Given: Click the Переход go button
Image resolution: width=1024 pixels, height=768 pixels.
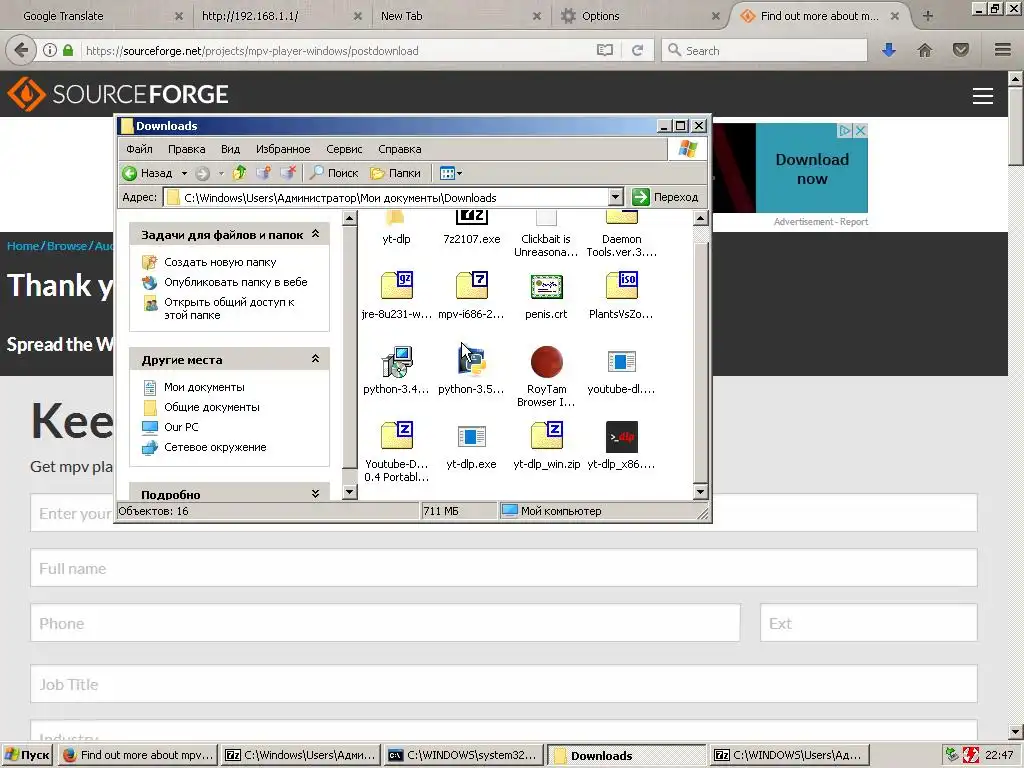Looking at the screenshot, I should pyautogui.click(x=665, y=197).
